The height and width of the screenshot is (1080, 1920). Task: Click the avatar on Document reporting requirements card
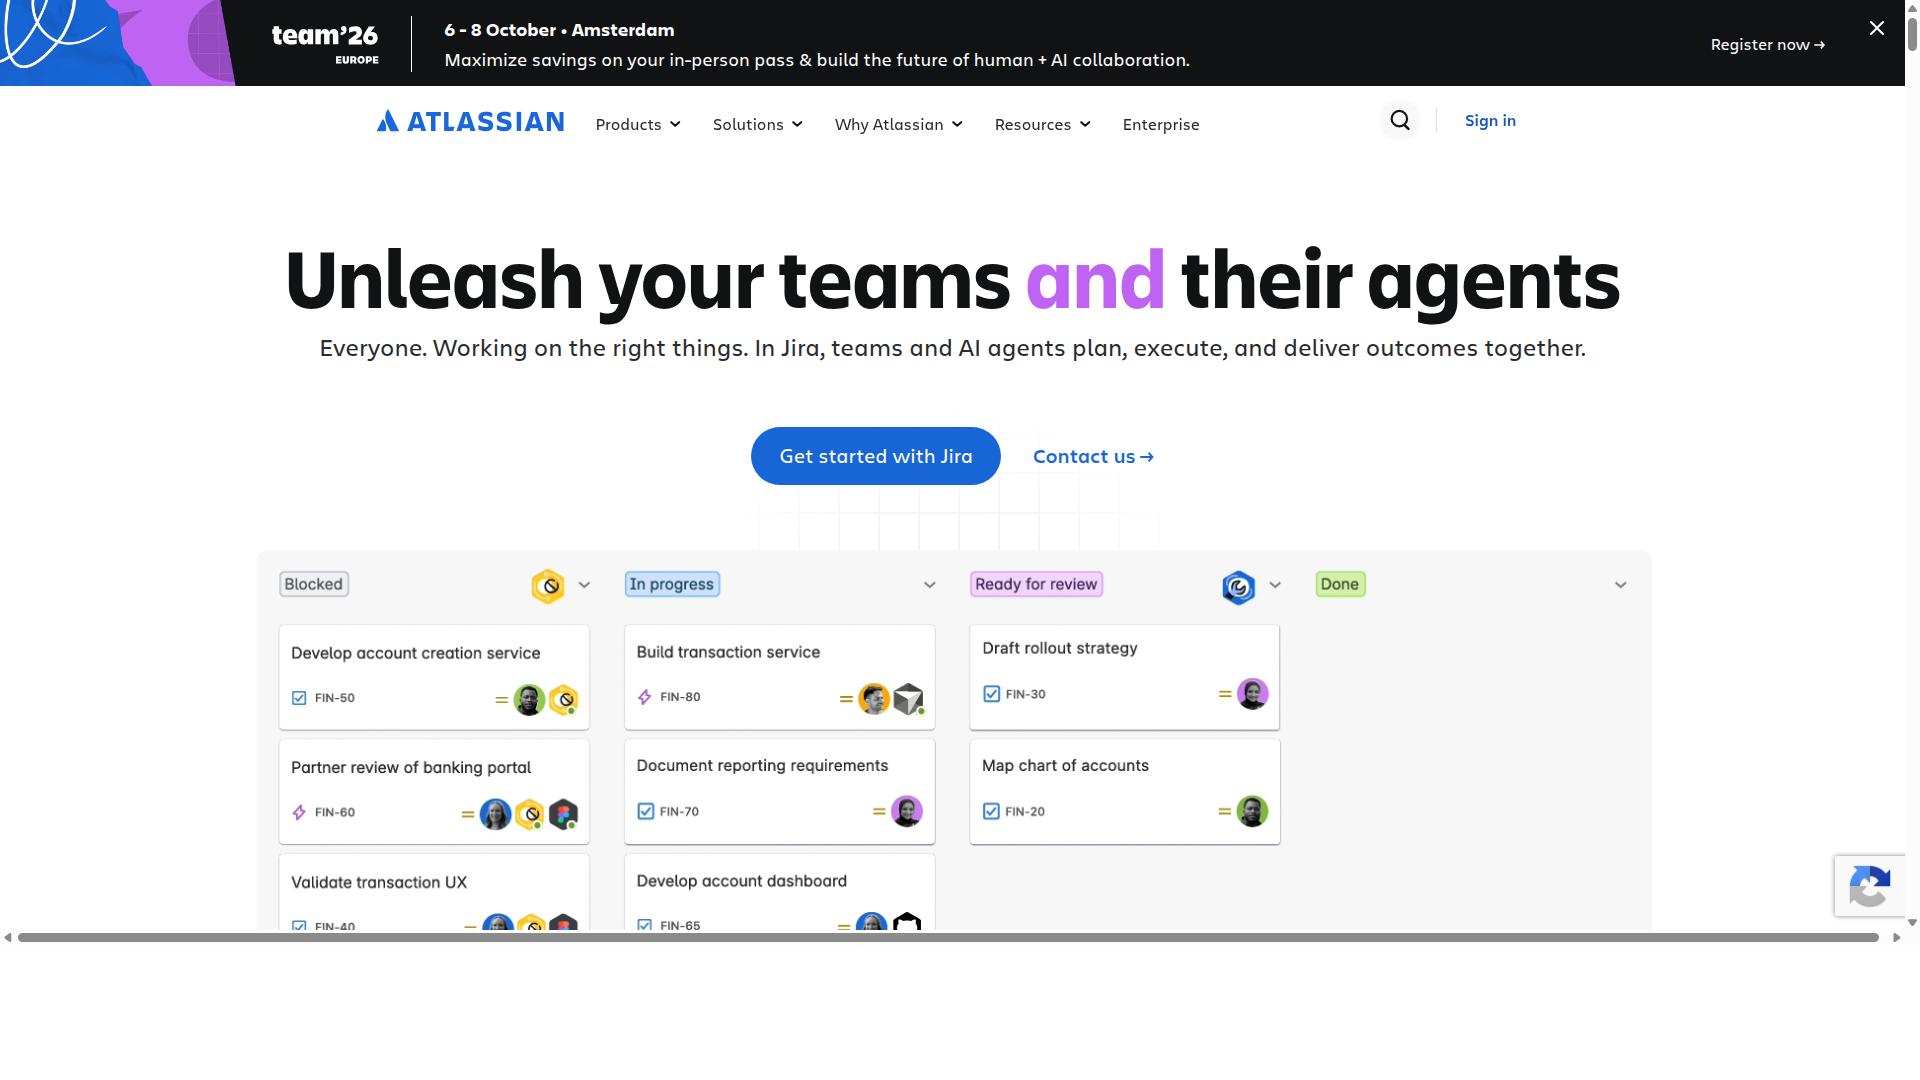click(x=907, y=811)
